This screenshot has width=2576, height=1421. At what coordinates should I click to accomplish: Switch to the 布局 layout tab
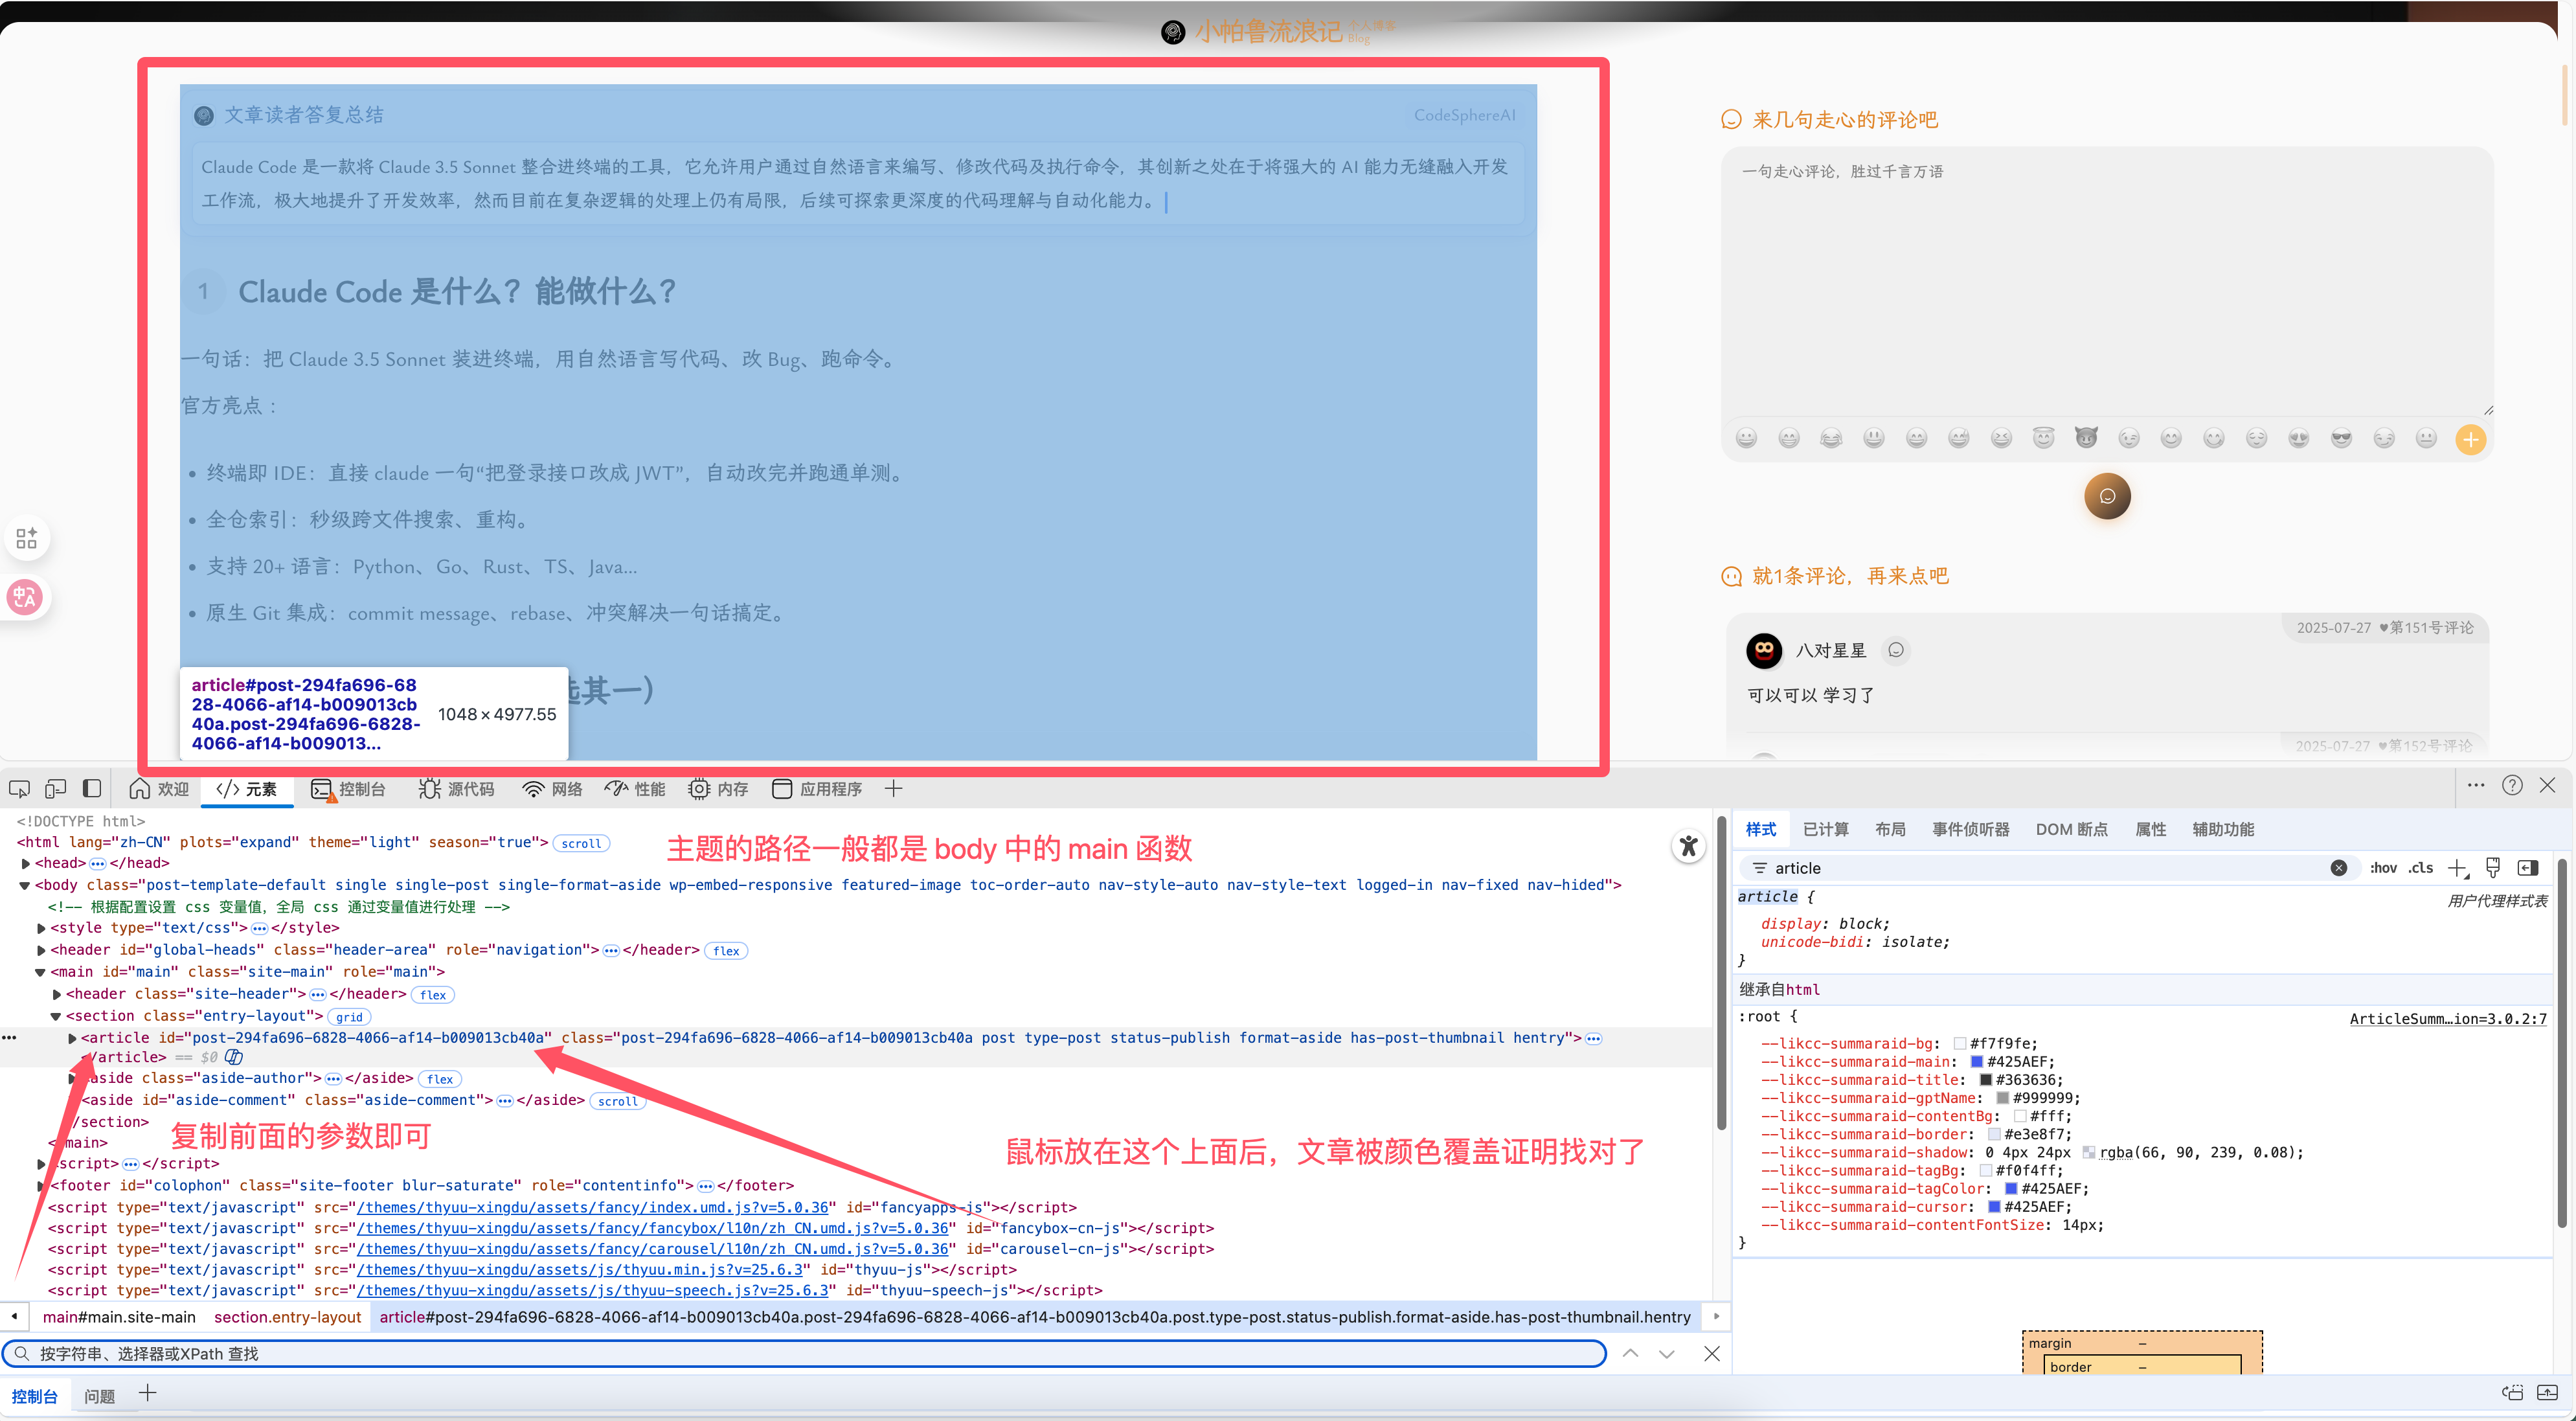pyautogui.click(x=1890, y=829)
